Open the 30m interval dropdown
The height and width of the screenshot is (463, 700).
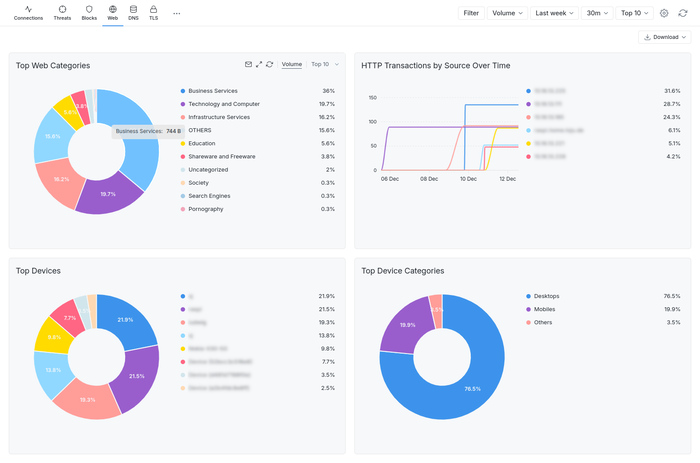click(597, 13)
